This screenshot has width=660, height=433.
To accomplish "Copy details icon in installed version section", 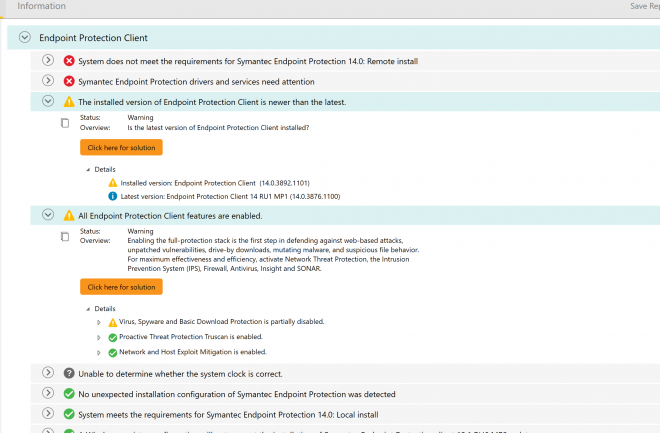I will pyautogui.click(x=65, y=123).
